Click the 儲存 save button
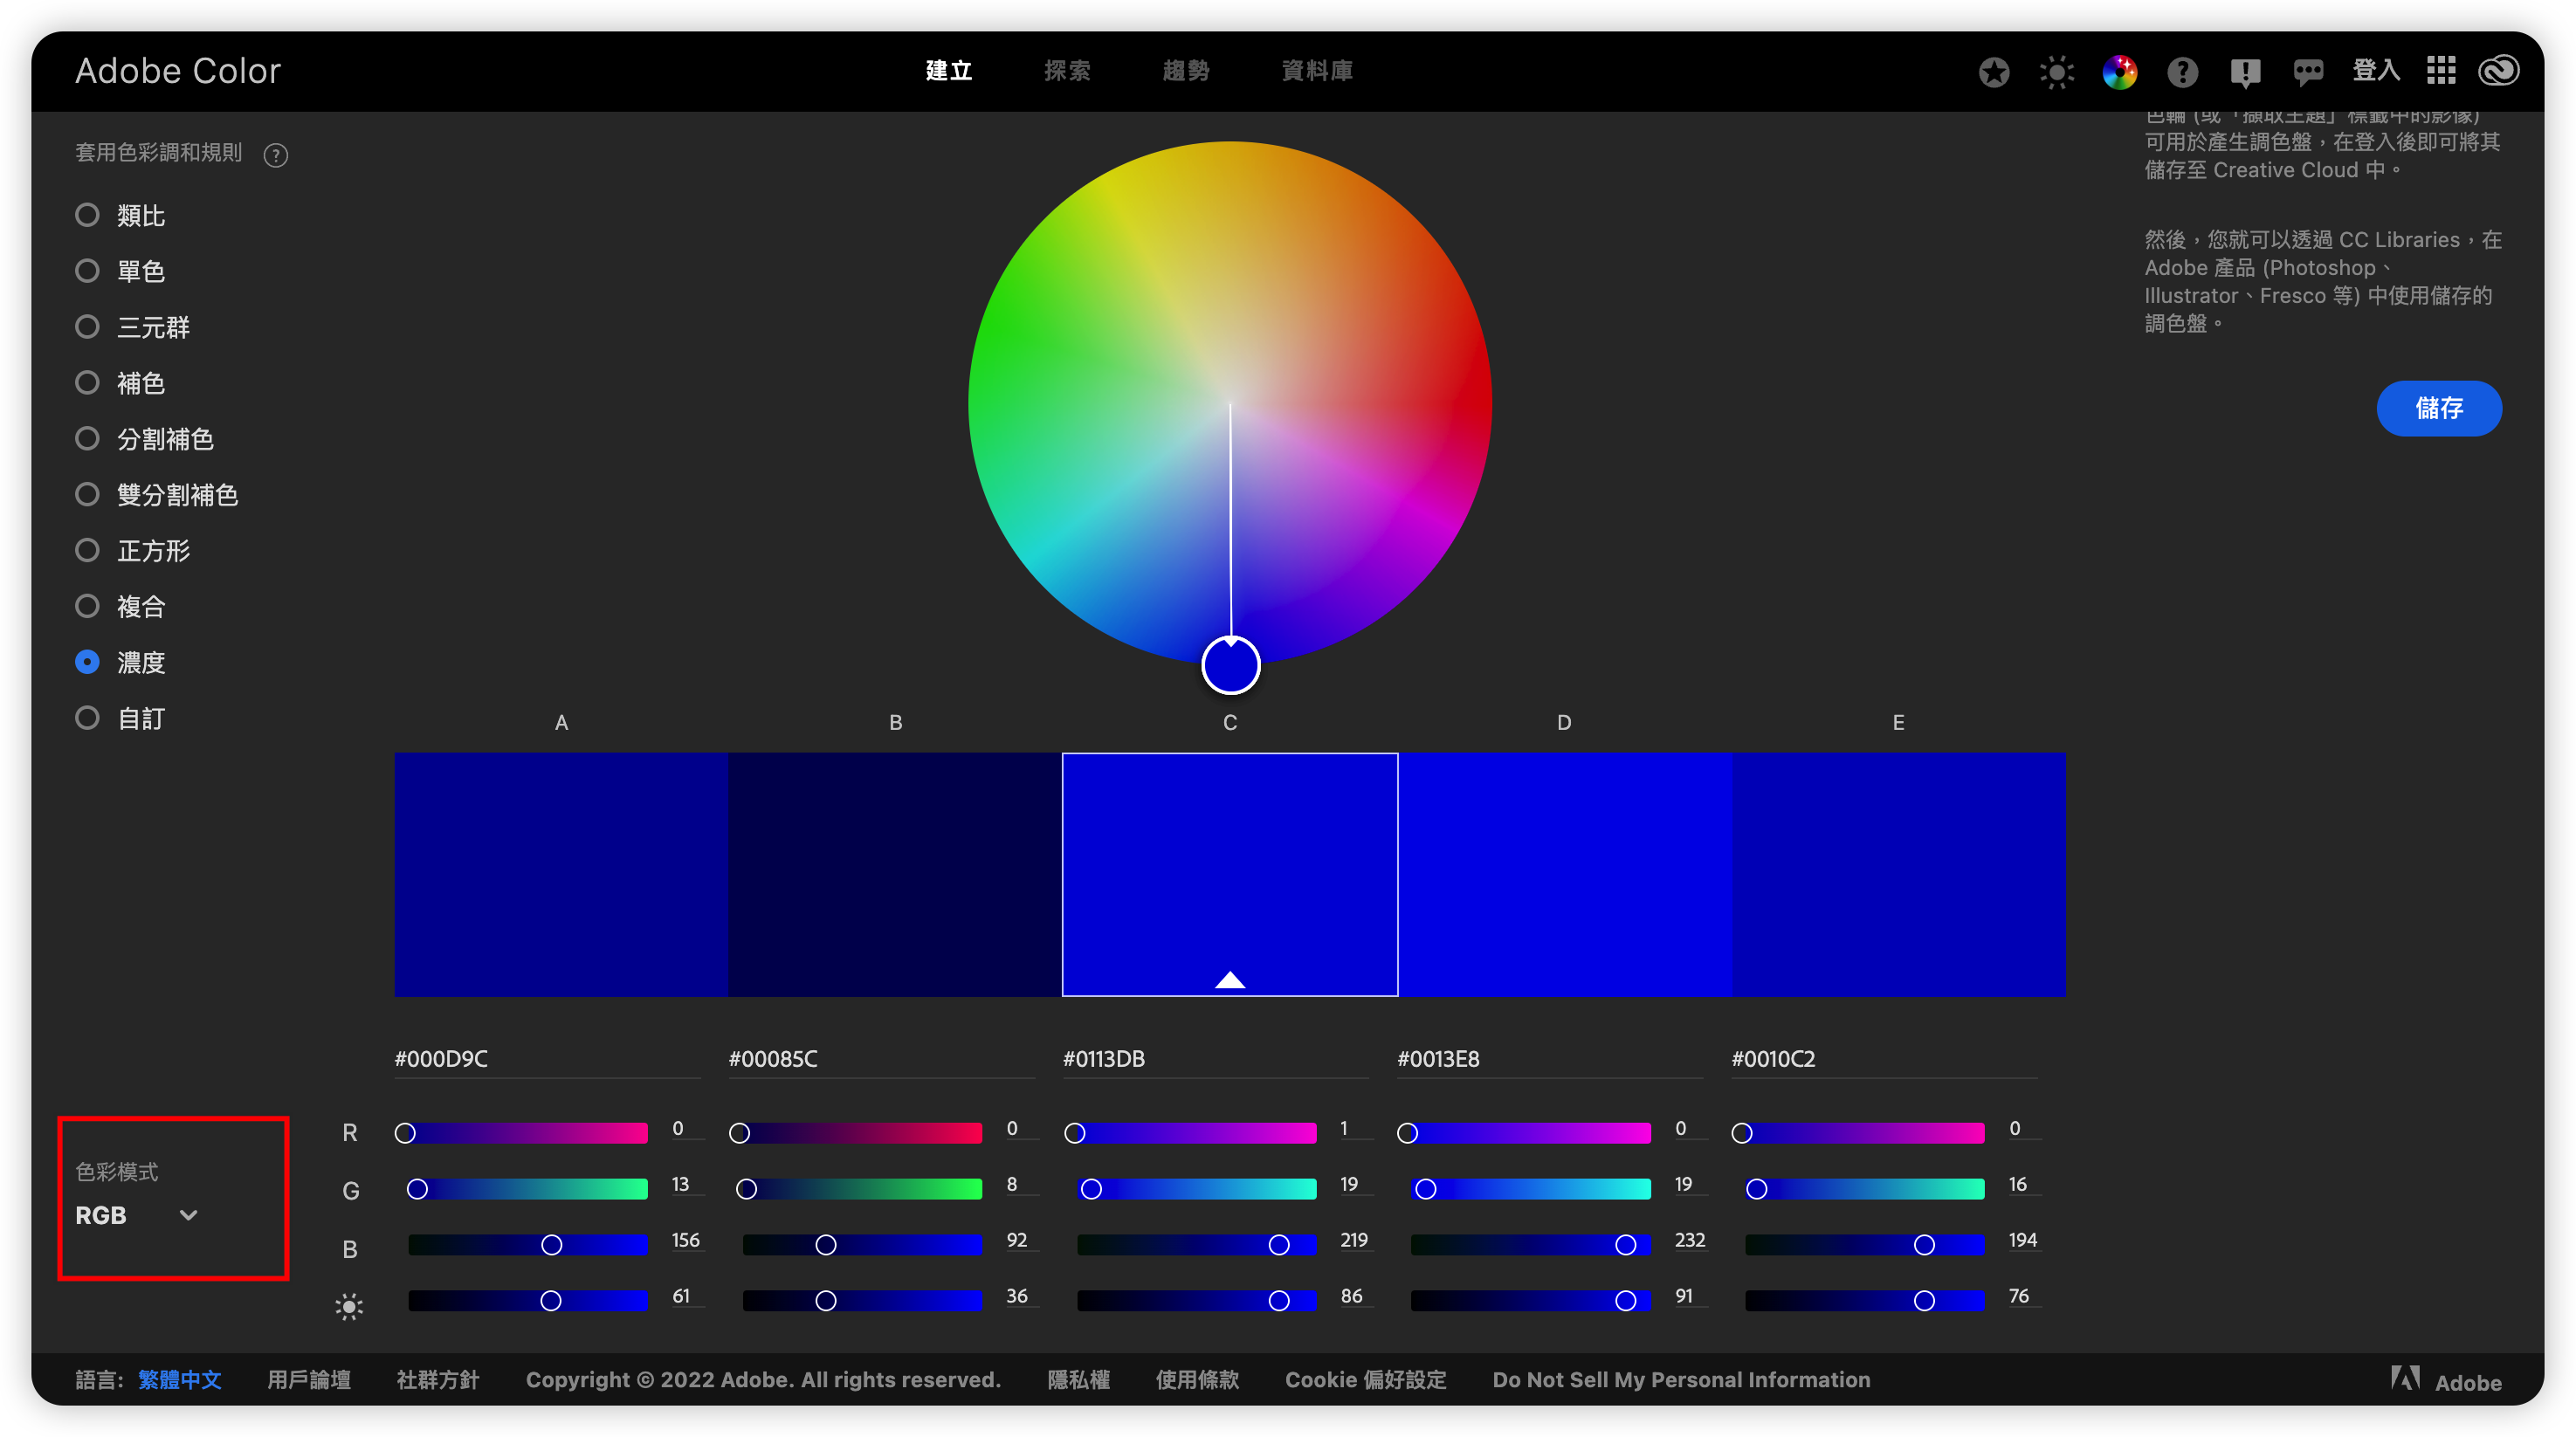 [2439, 408]
